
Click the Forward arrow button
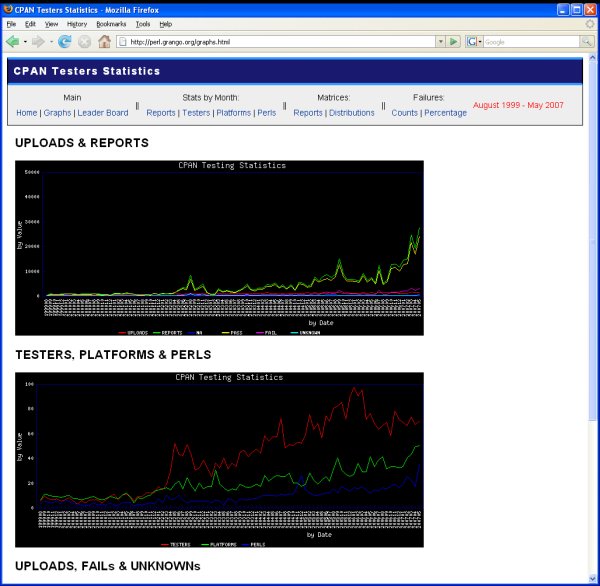[x=38, y=42]
